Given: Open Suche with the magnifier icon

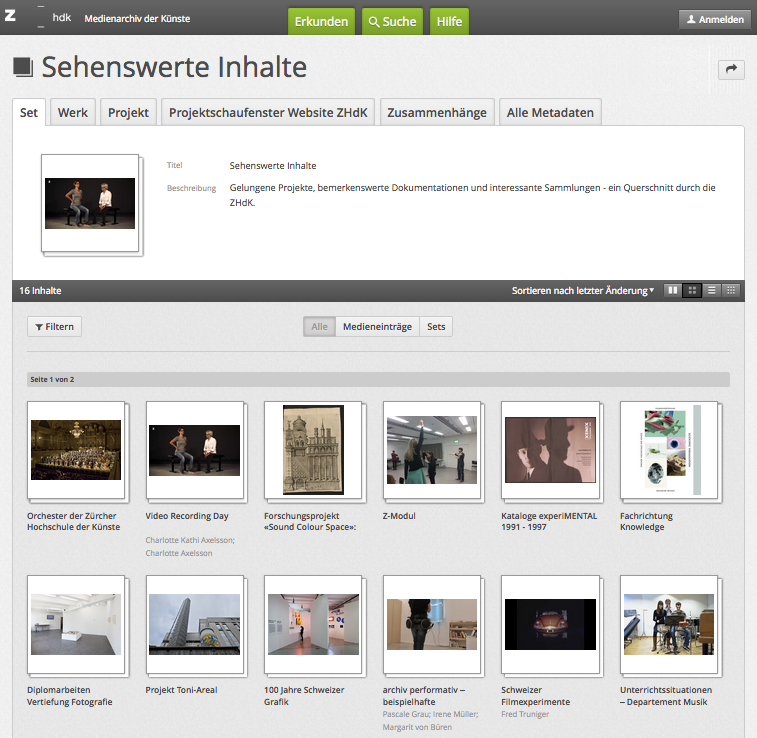Looking at the screenshot, I should click(391, 21).
